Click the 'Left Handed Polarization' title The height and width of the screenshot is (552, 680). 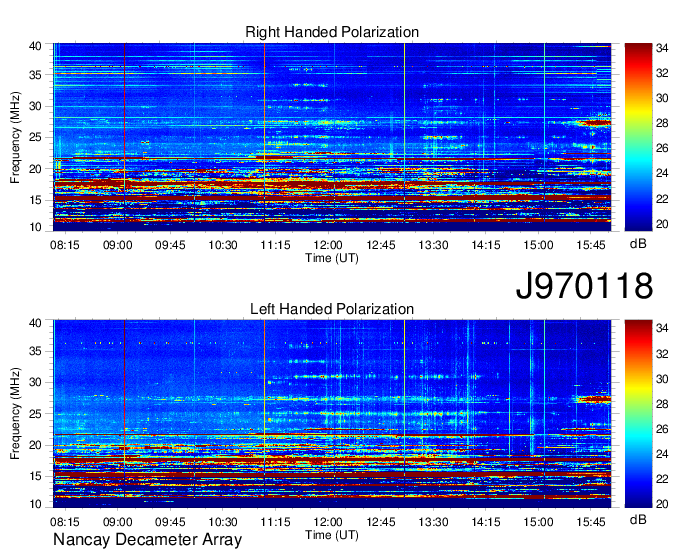(x=332, y=309)
